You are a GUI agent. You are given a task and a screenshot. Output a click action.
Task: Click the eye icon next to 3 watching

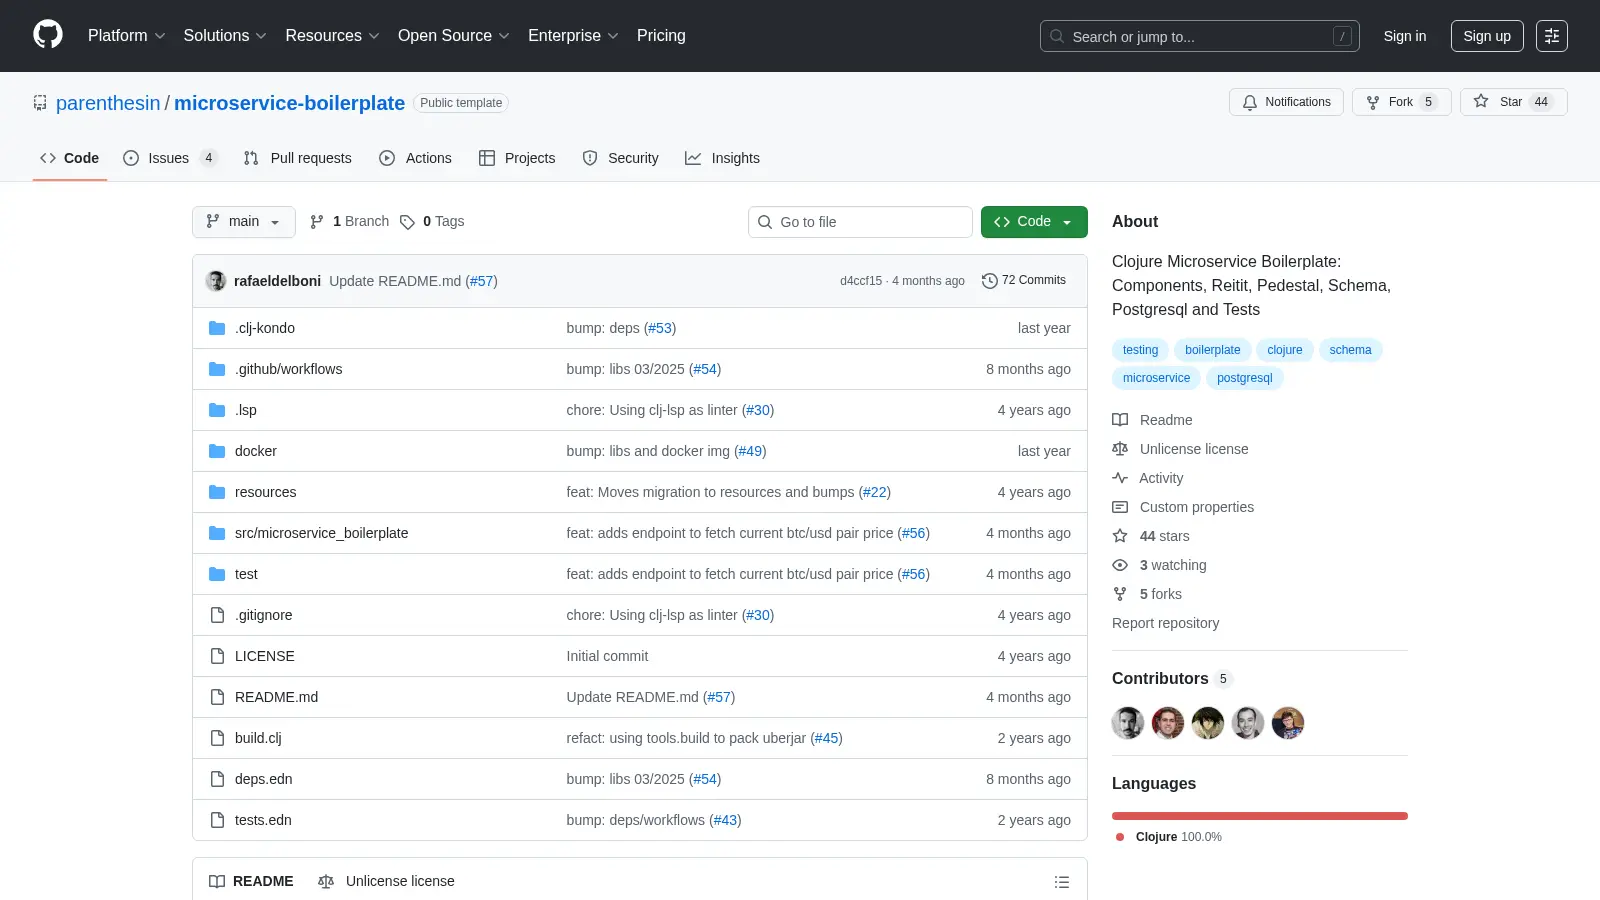[x=1120, y=565]
